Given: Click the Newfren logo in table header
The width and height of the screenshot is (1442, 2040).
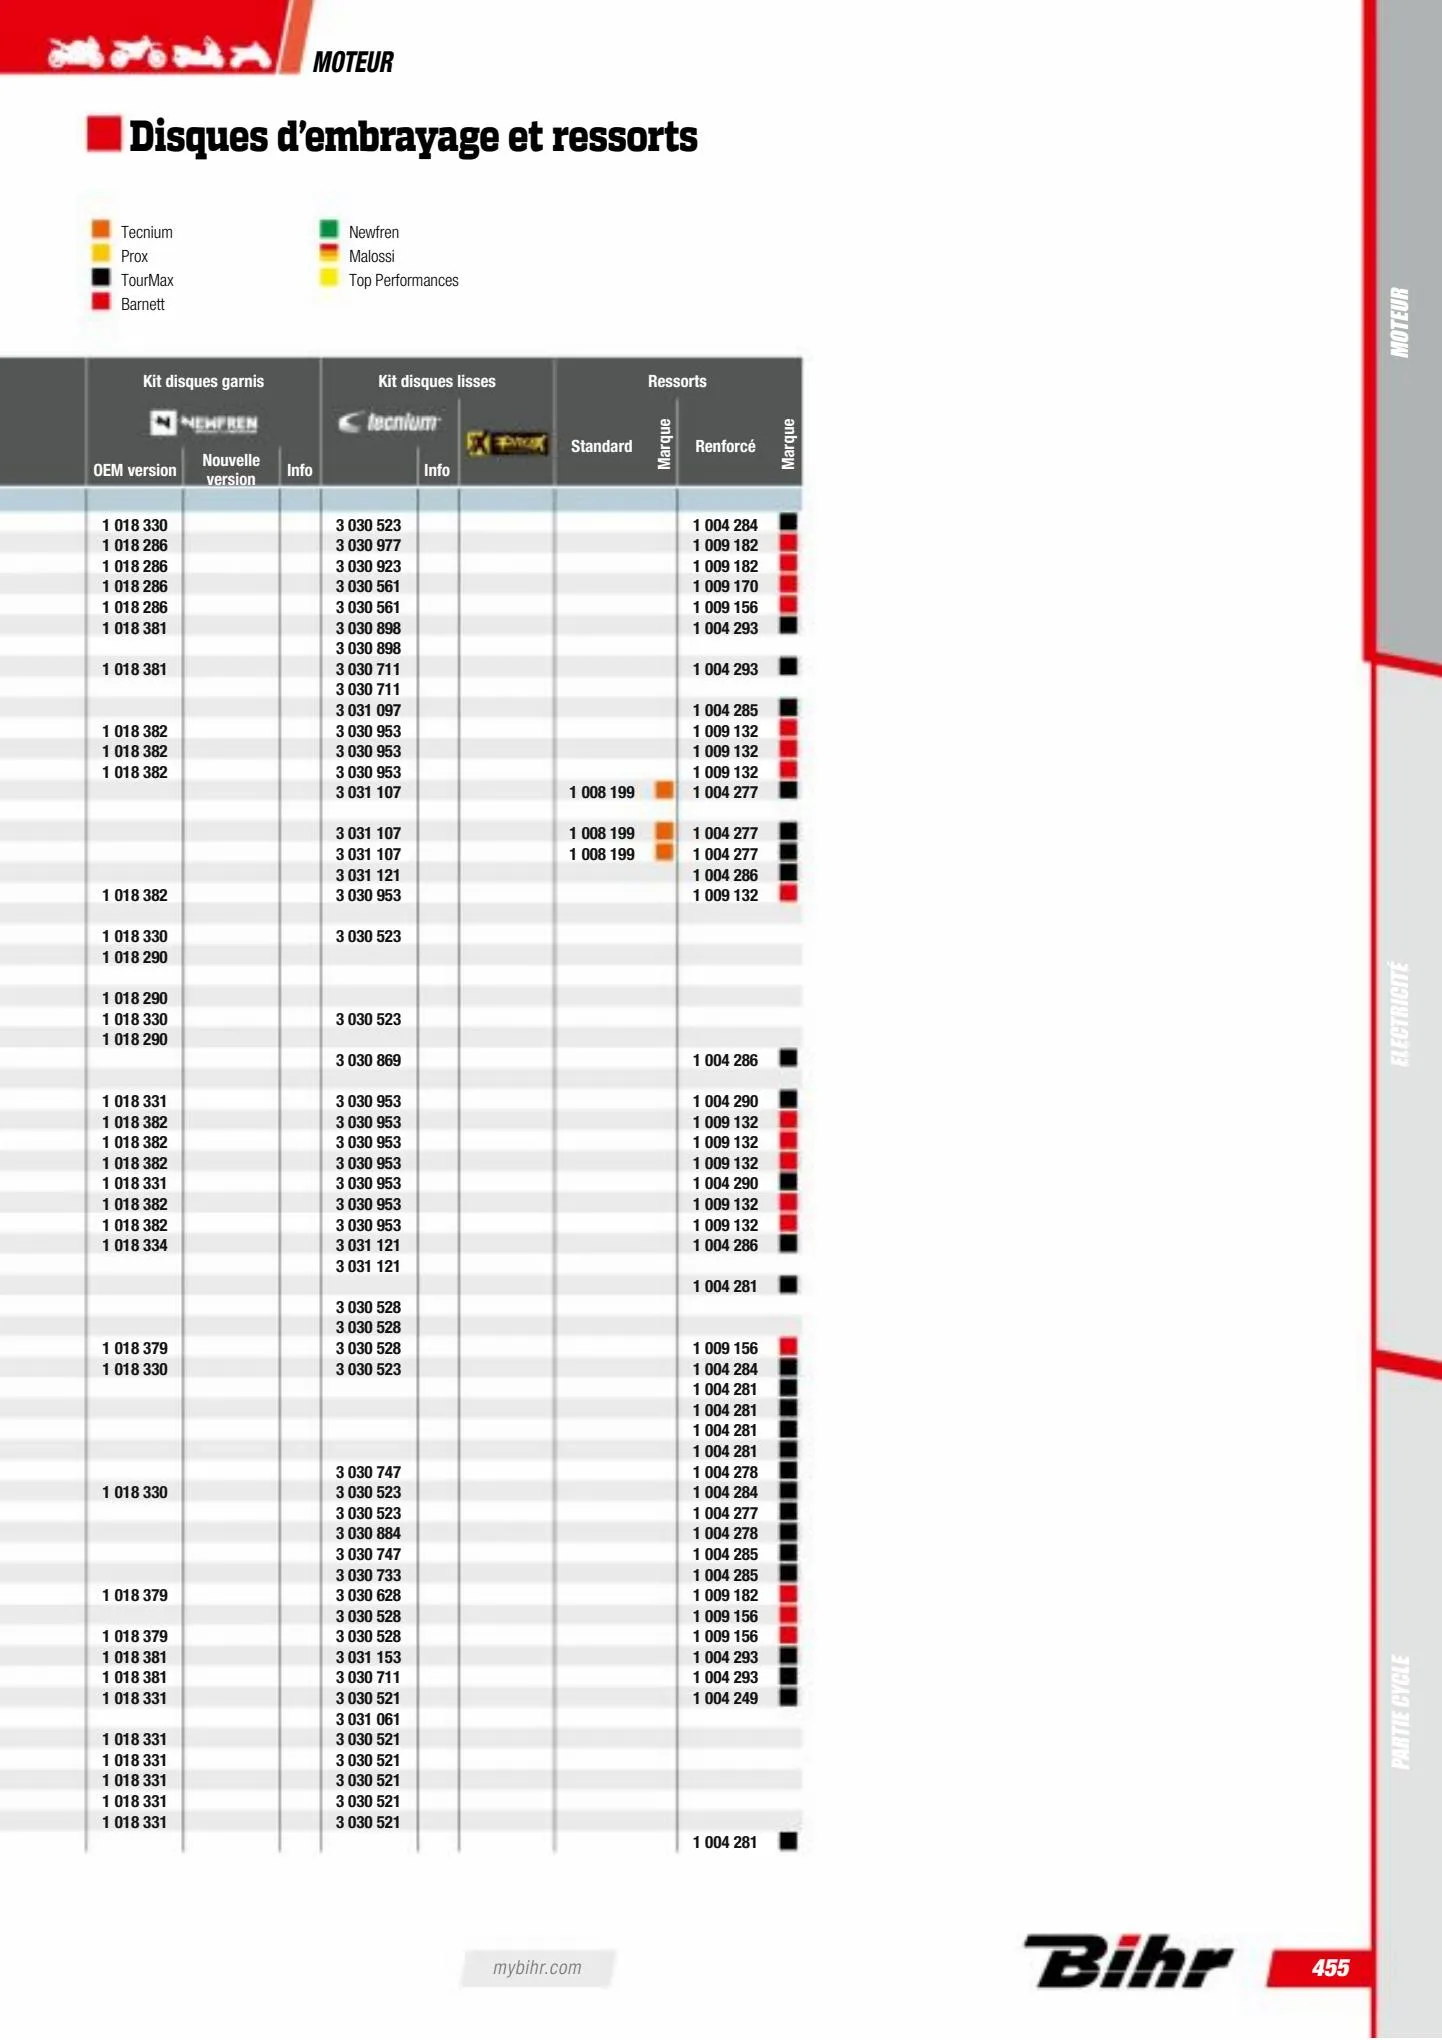Looking at the screenshot, I should 204,423.
